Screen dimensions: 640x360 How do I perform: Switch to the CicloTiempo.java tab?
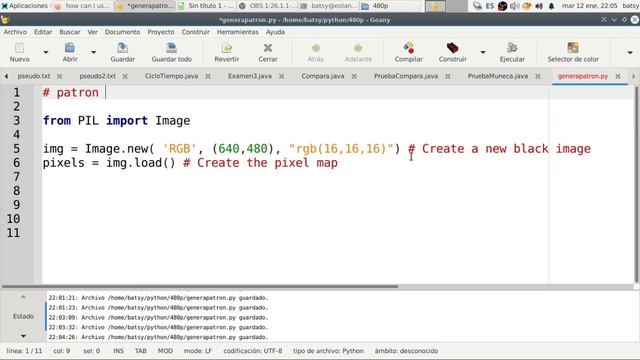pos(171,76)
